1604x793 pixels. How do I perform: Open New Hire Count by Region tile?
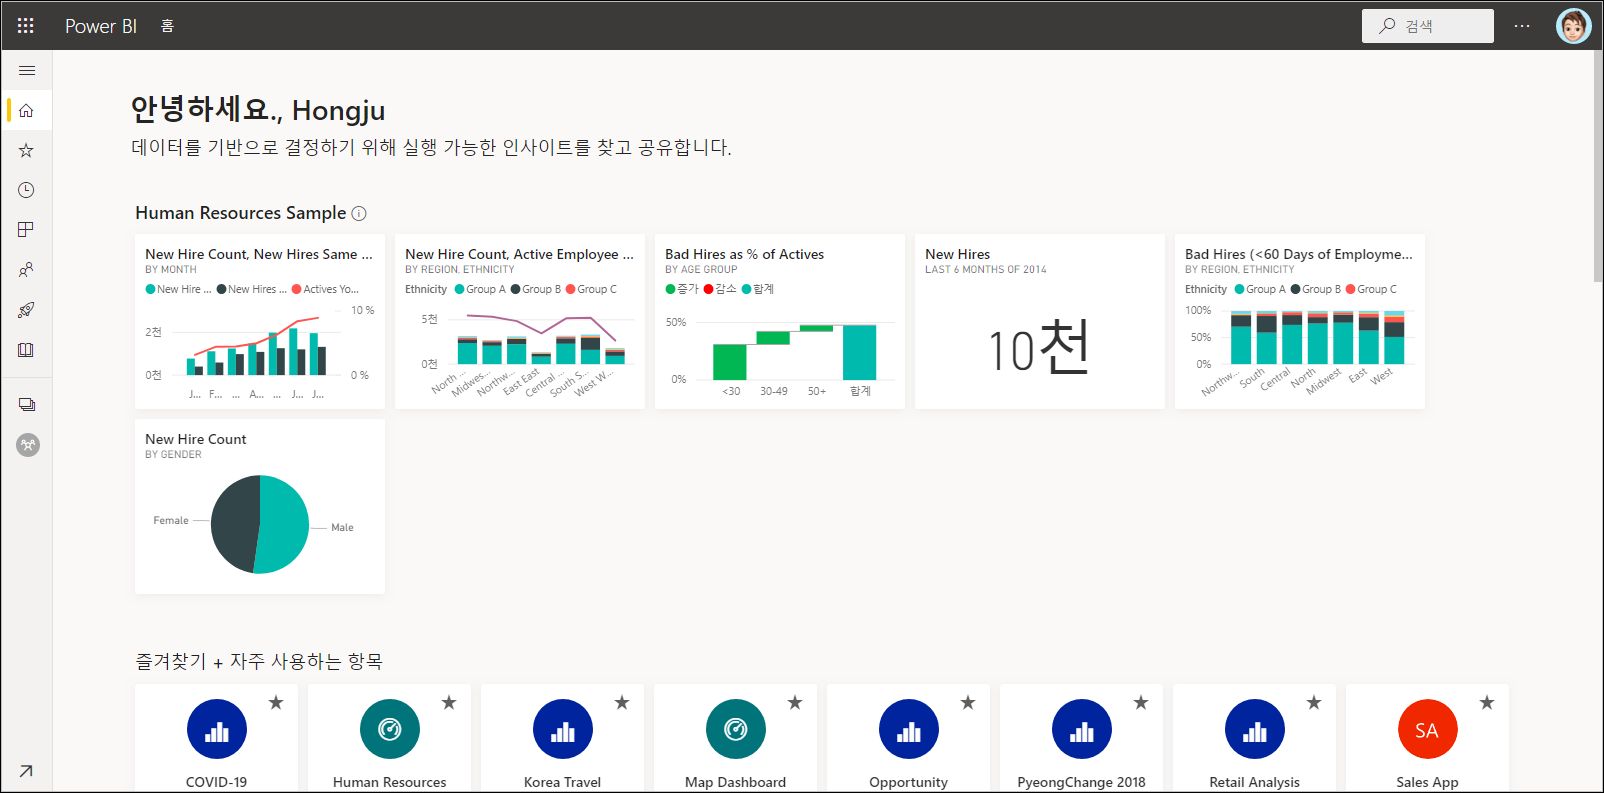(x=520, y=321)
